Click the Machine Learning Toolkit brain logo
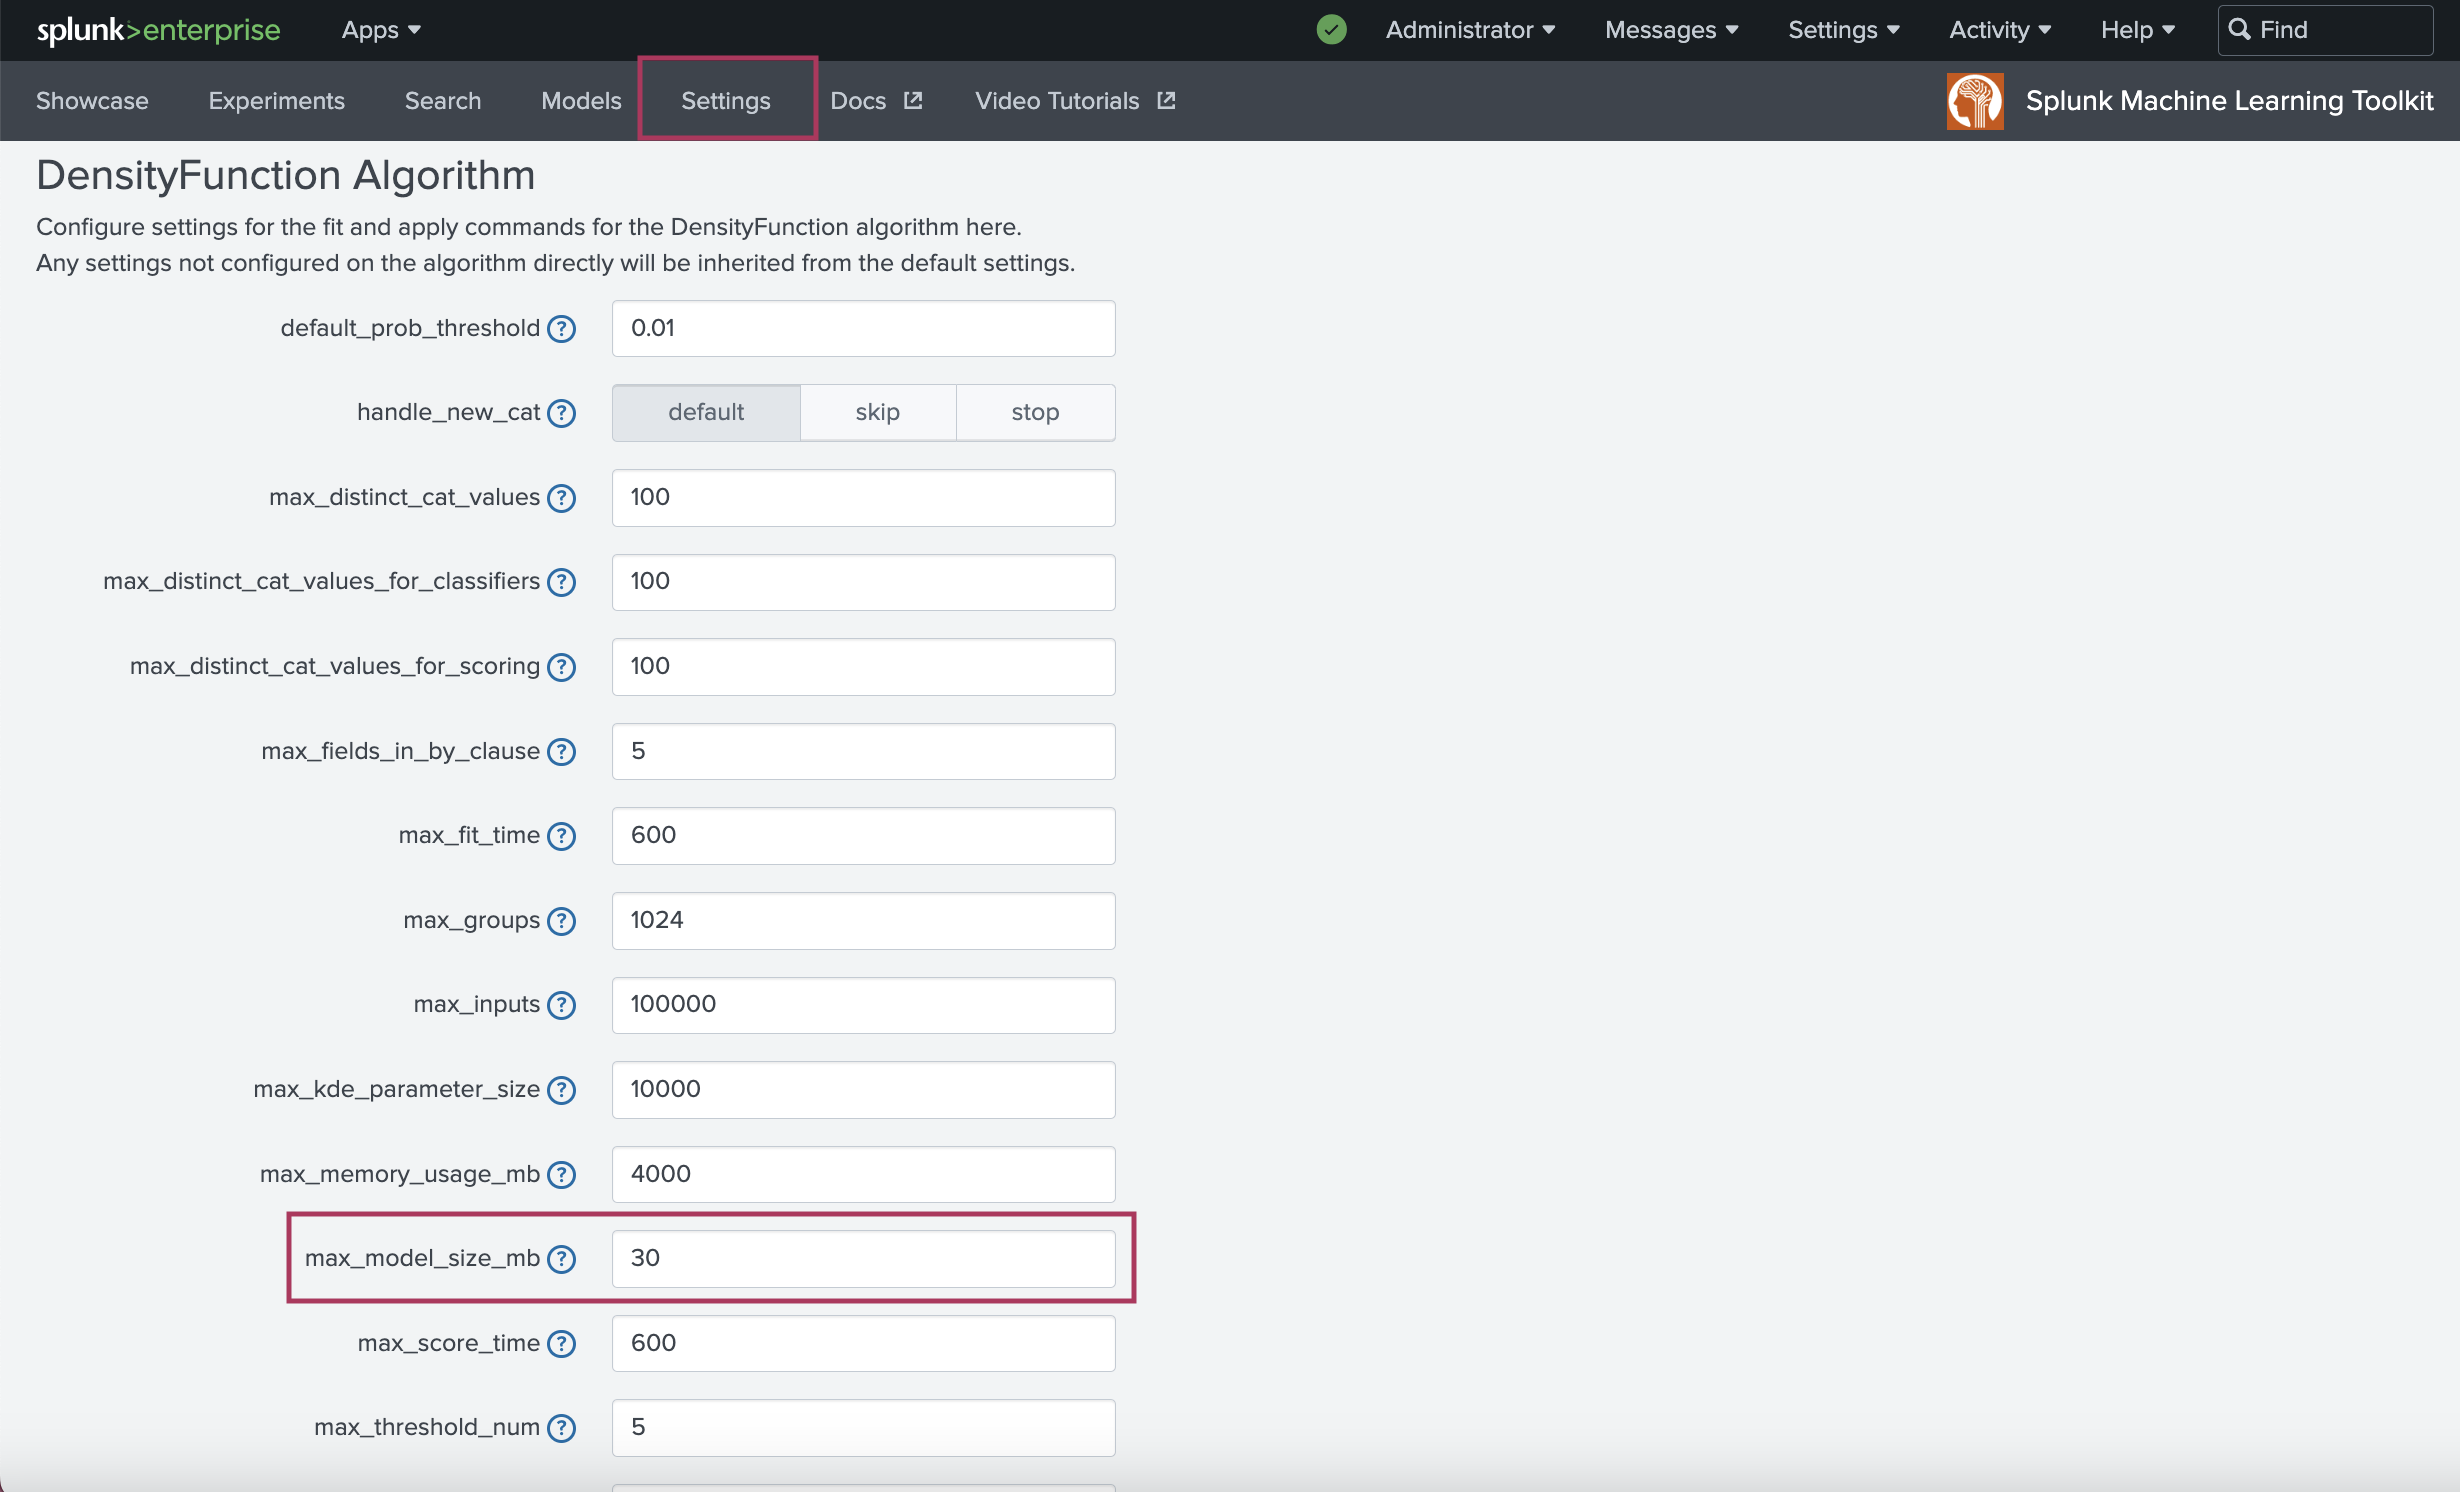Screen dimensions: 2460x1492 (x=1975, y=101)
